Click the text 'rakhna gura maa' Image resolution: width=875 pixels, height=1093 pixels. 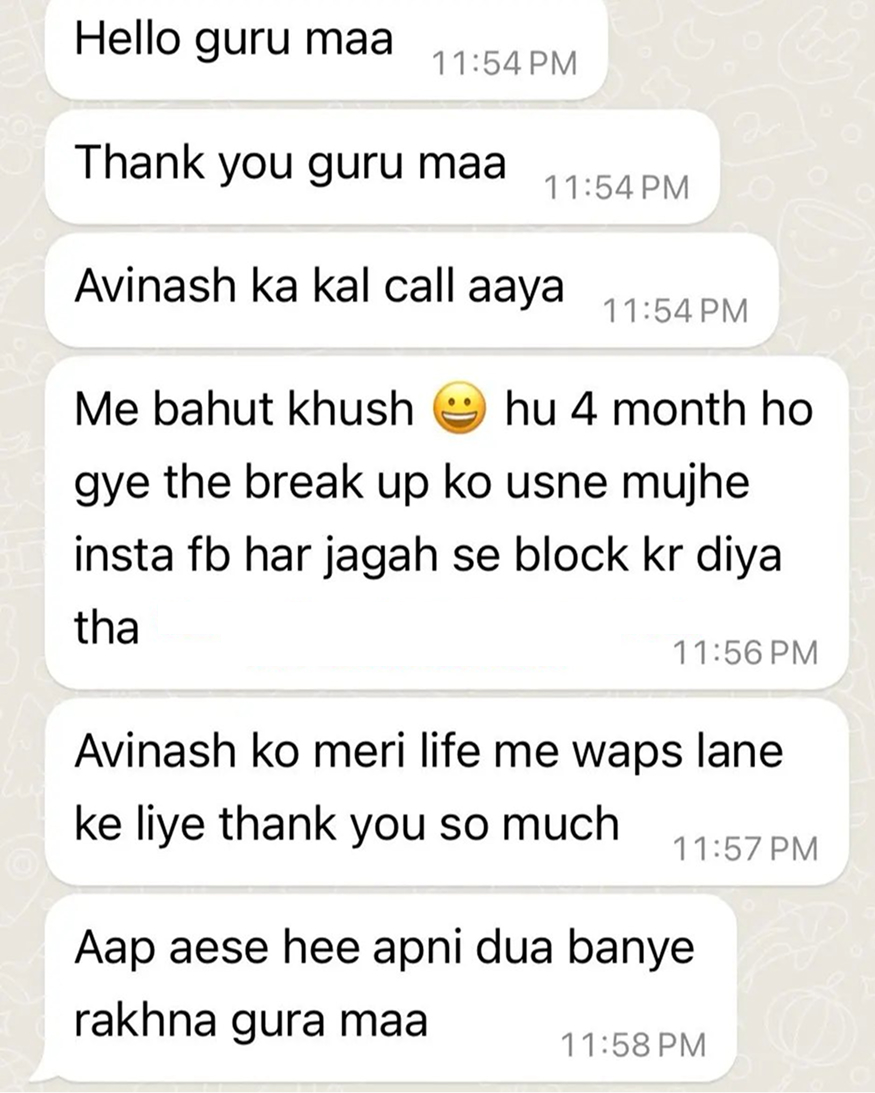250,1021
